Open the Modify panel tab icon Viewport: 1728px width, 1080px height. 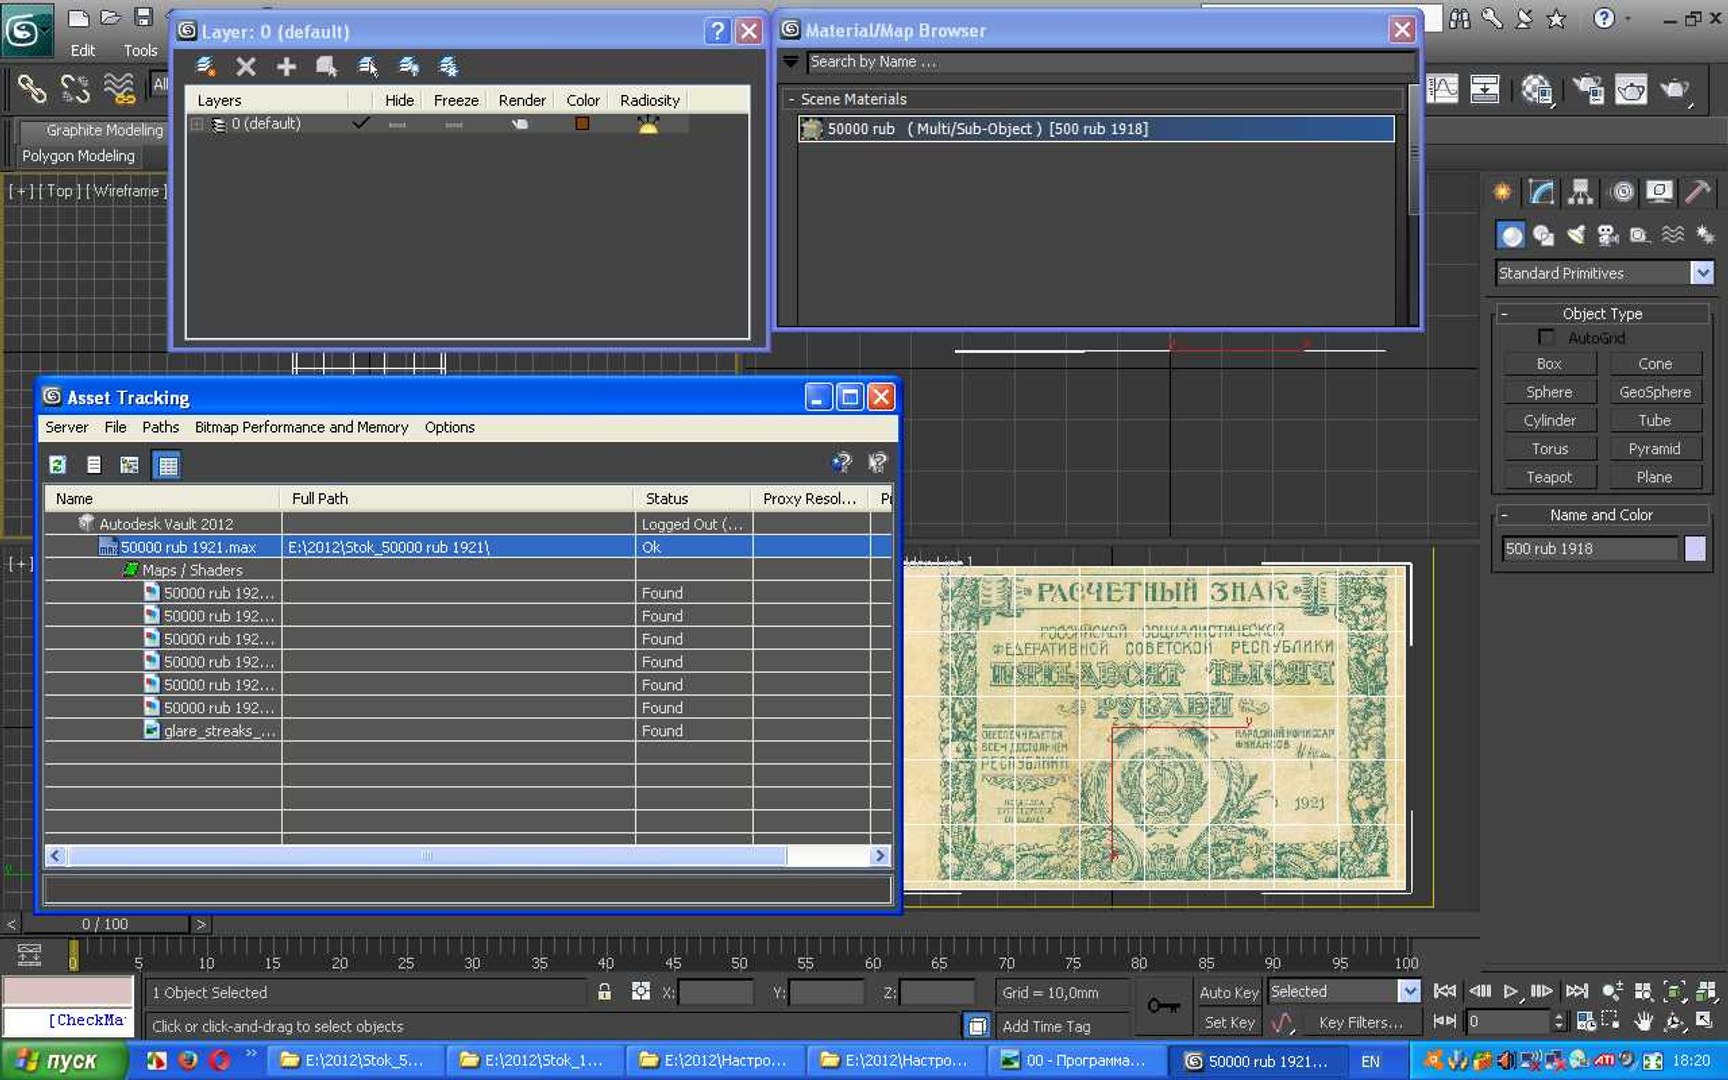pos(1541,192)
